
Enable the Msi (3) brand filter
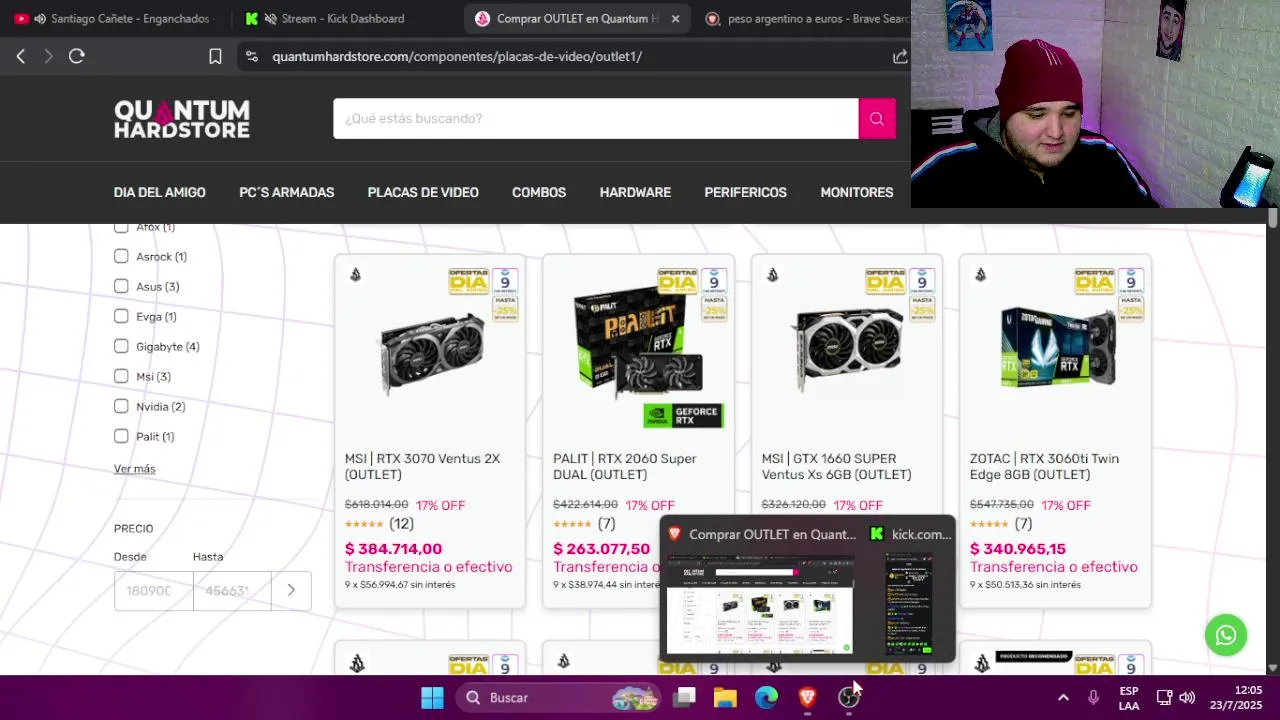pos(121,376)
